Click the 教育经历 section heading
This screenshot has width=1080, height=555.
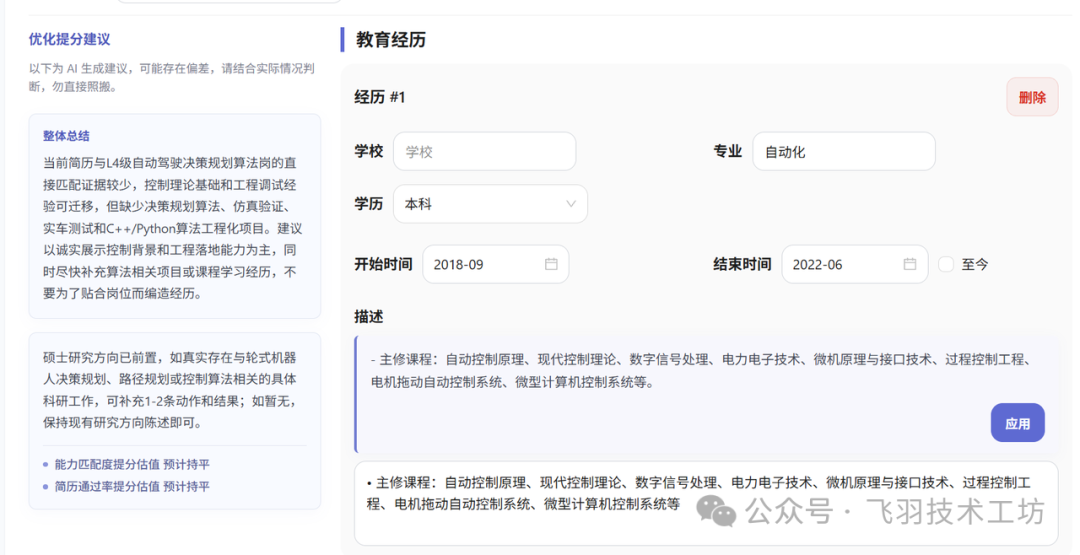click(x=391, y=39)
